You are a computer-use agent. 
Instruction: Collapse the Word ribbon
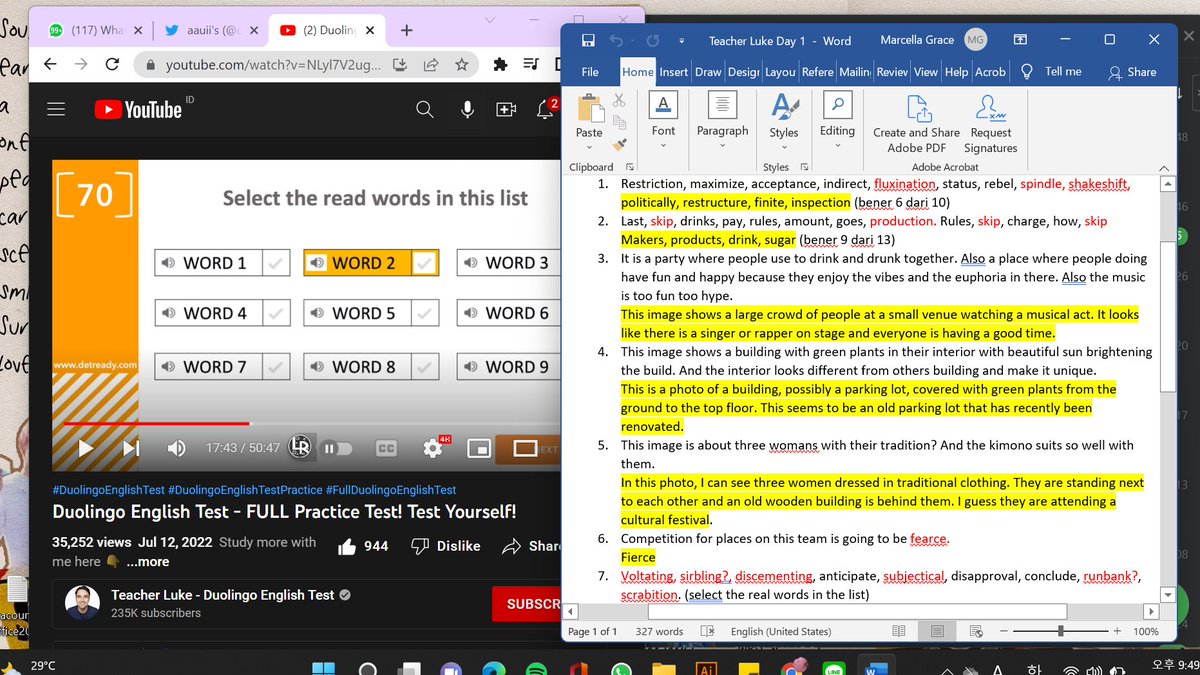click(1164, 167)
